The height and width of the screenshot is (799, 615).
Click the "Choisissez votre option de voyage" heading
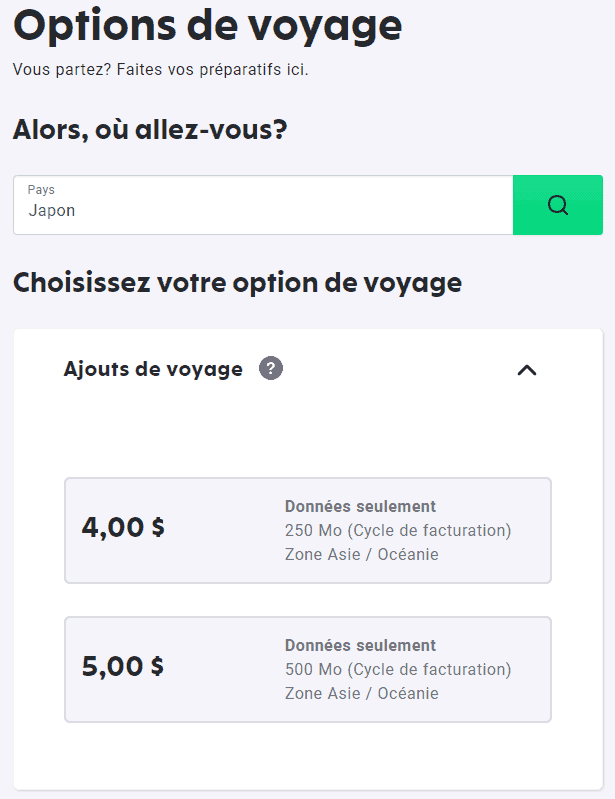(237, 282)
